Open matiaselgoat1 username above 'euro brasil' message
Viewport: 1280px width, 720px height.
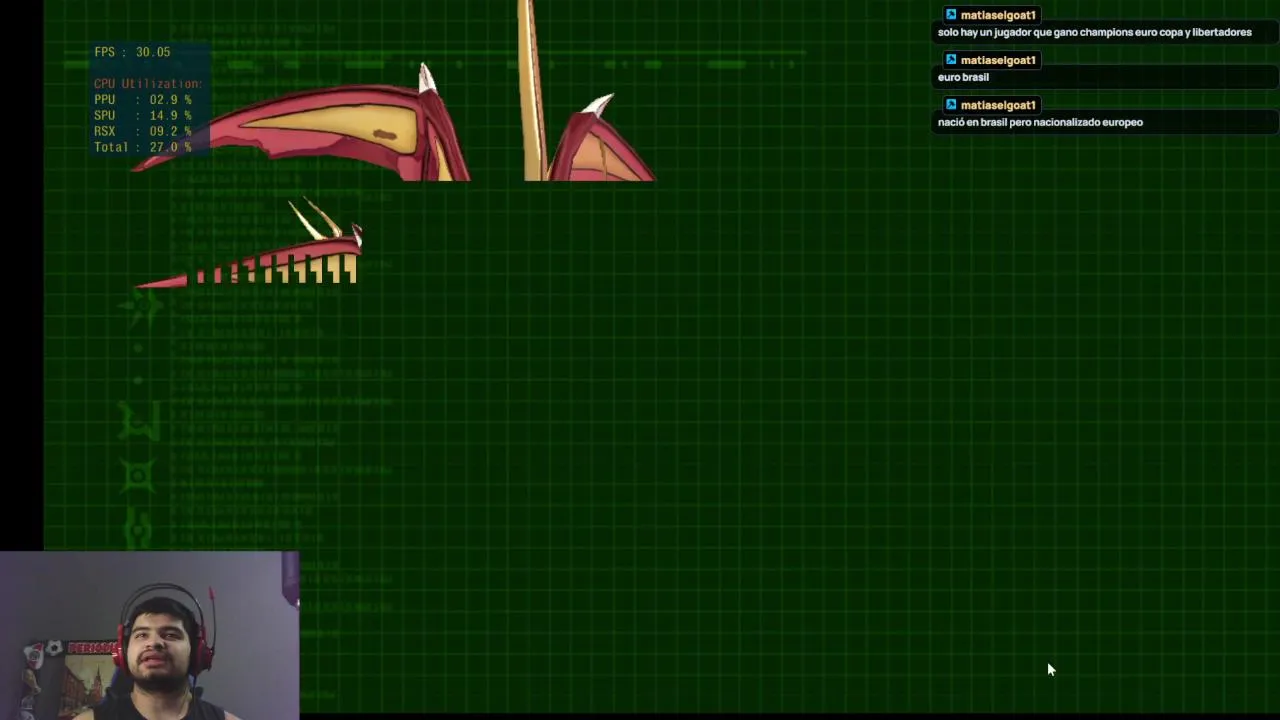[x=998, y=60]
